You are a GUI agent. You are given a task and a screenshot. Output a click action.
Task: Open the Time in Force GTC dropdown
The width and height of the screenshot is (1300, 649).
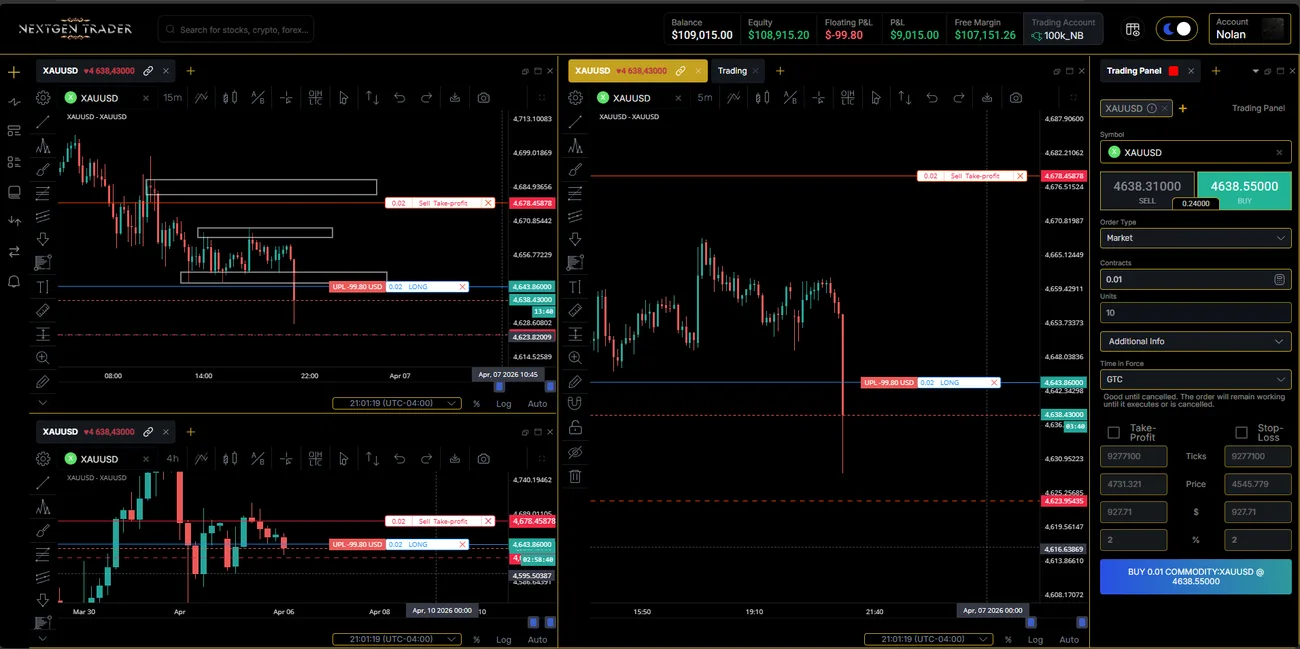click(1195, 380)
